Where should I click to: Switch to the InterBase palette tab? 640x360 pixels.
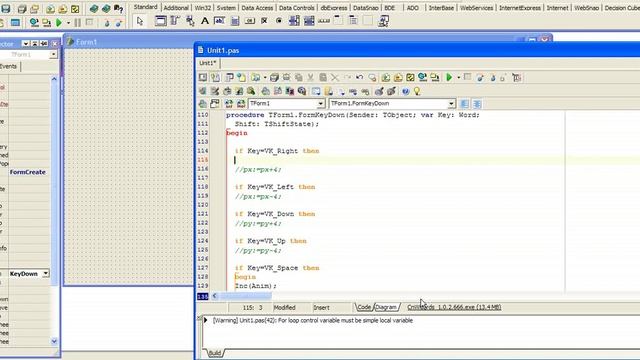(x=441, y=8)
